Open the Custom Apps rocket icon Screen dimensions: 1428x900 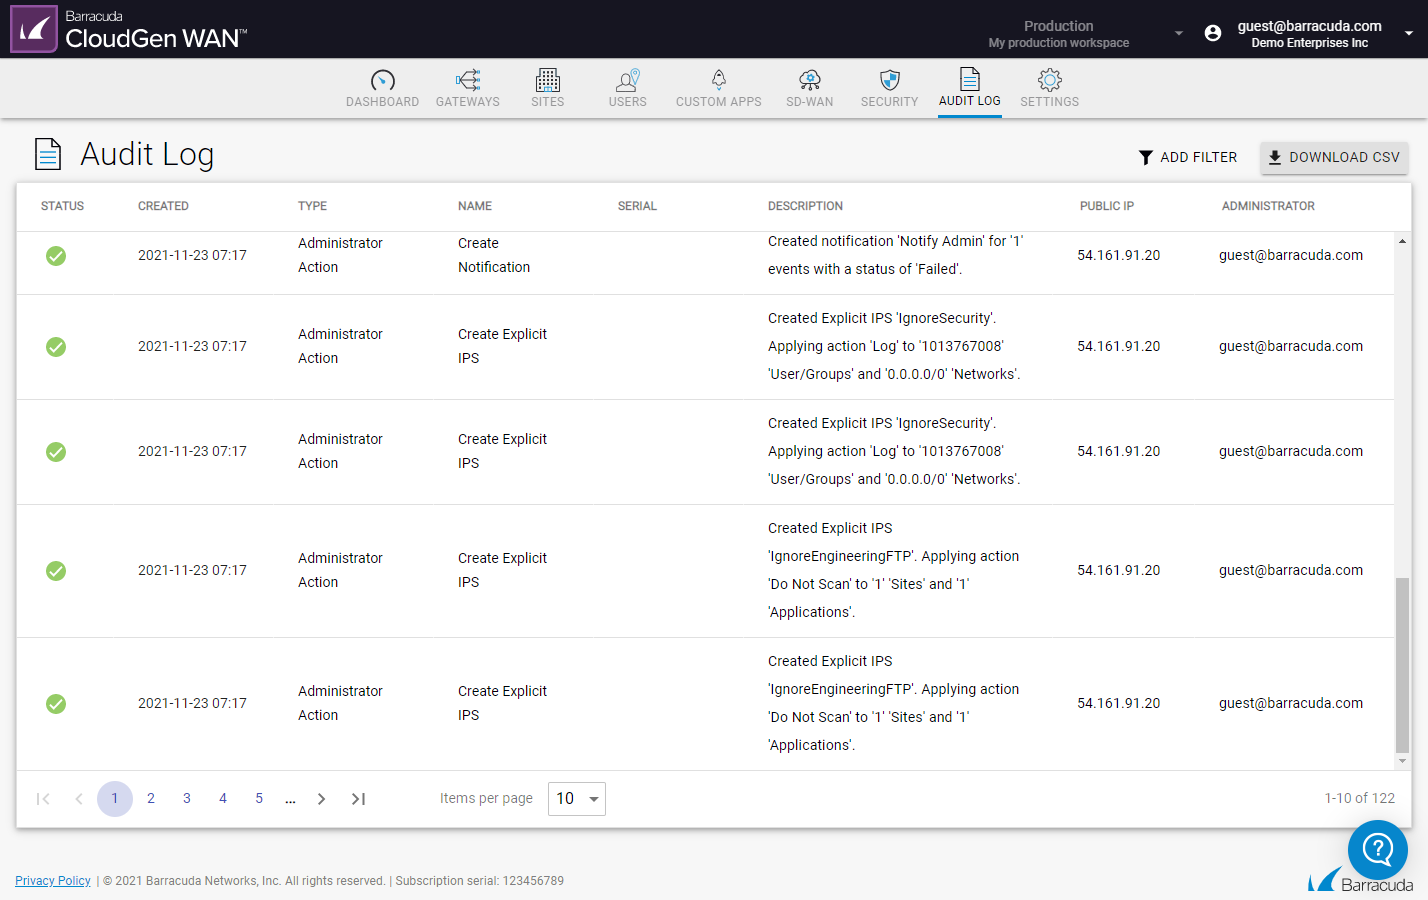click(718, 80)
